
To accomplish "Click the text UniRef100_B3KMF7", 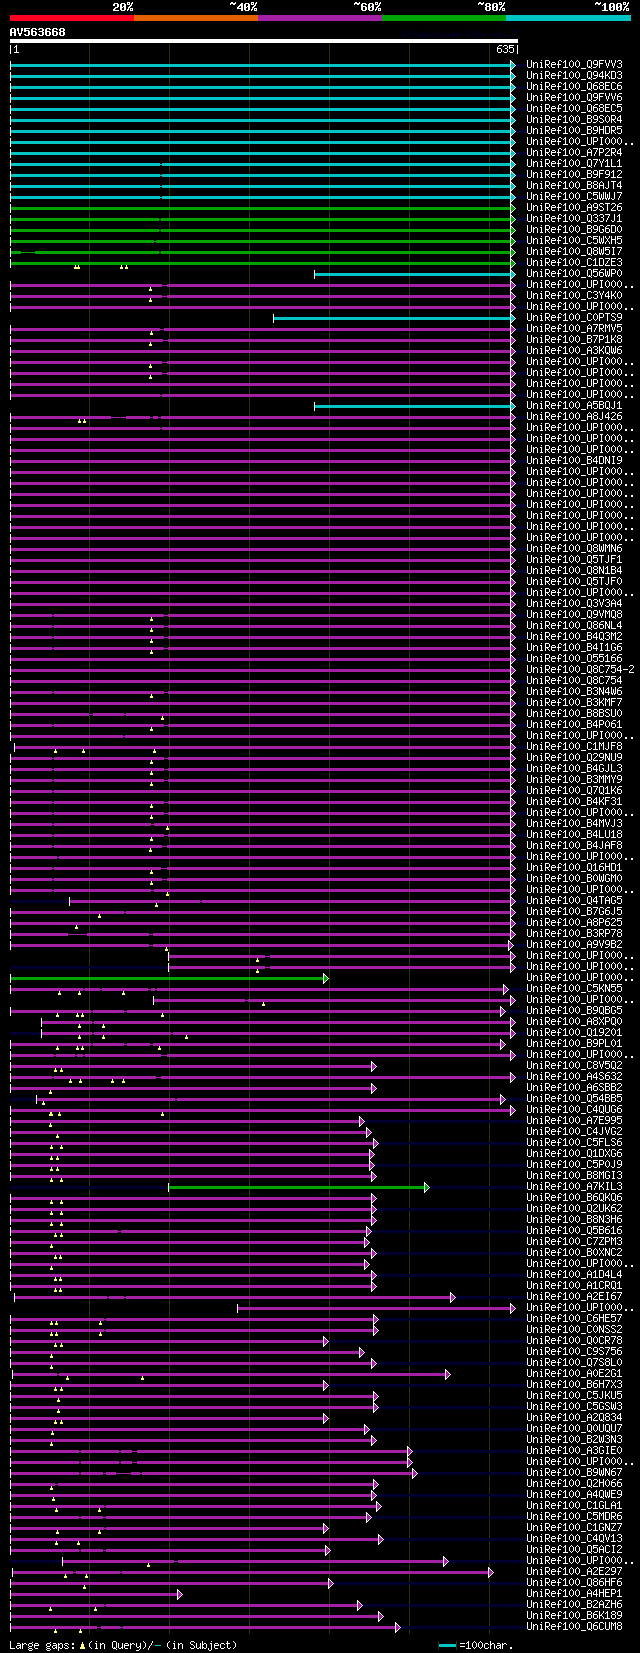I will point(574,702).
